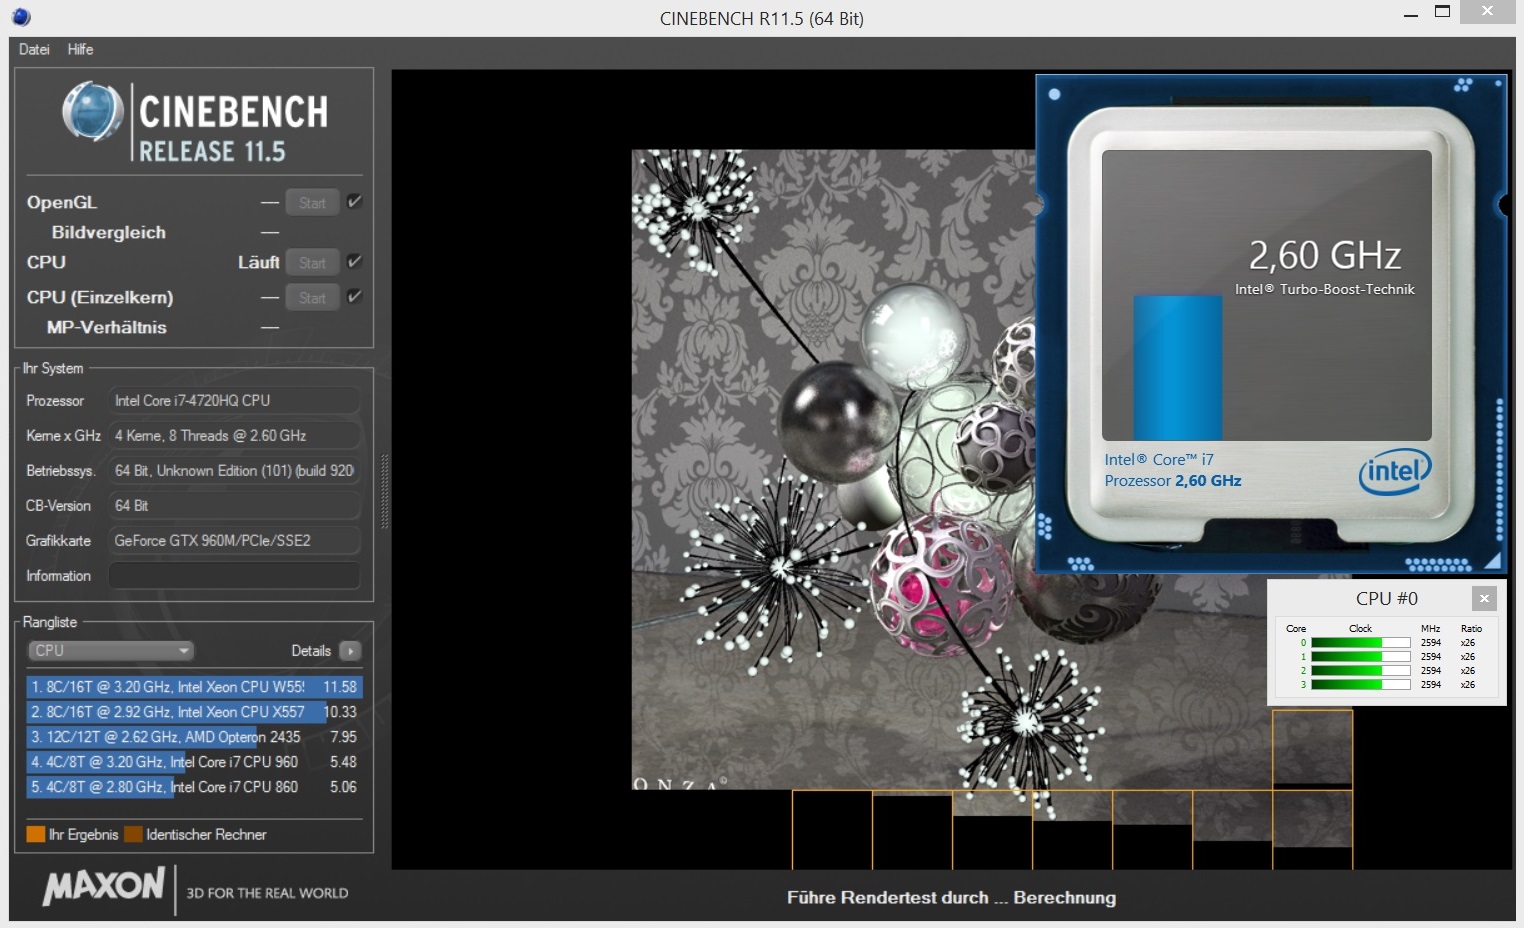
Task: Start the OpenGL benchmark
Action: point(312,203)
